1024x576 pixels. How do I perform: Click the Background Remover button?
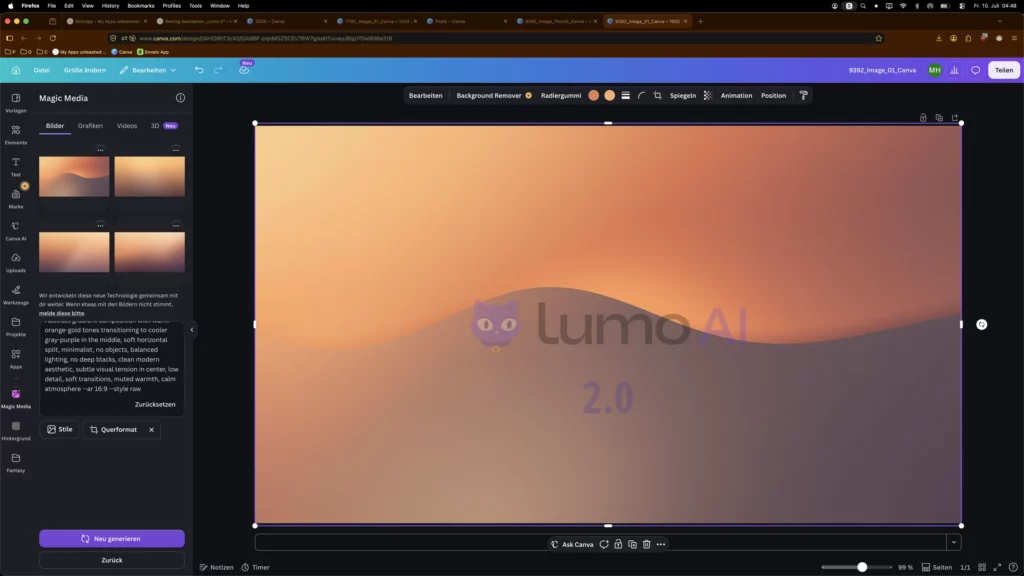pos(494,95)
